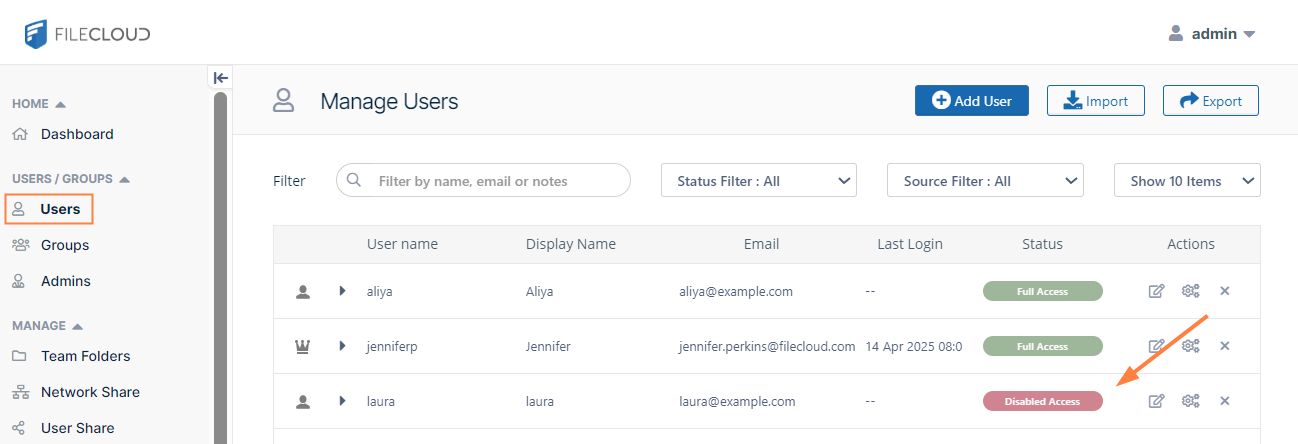Delete user laura with the X icon
Screen dimensions: 1298x444
click(x=1225, y=401)
